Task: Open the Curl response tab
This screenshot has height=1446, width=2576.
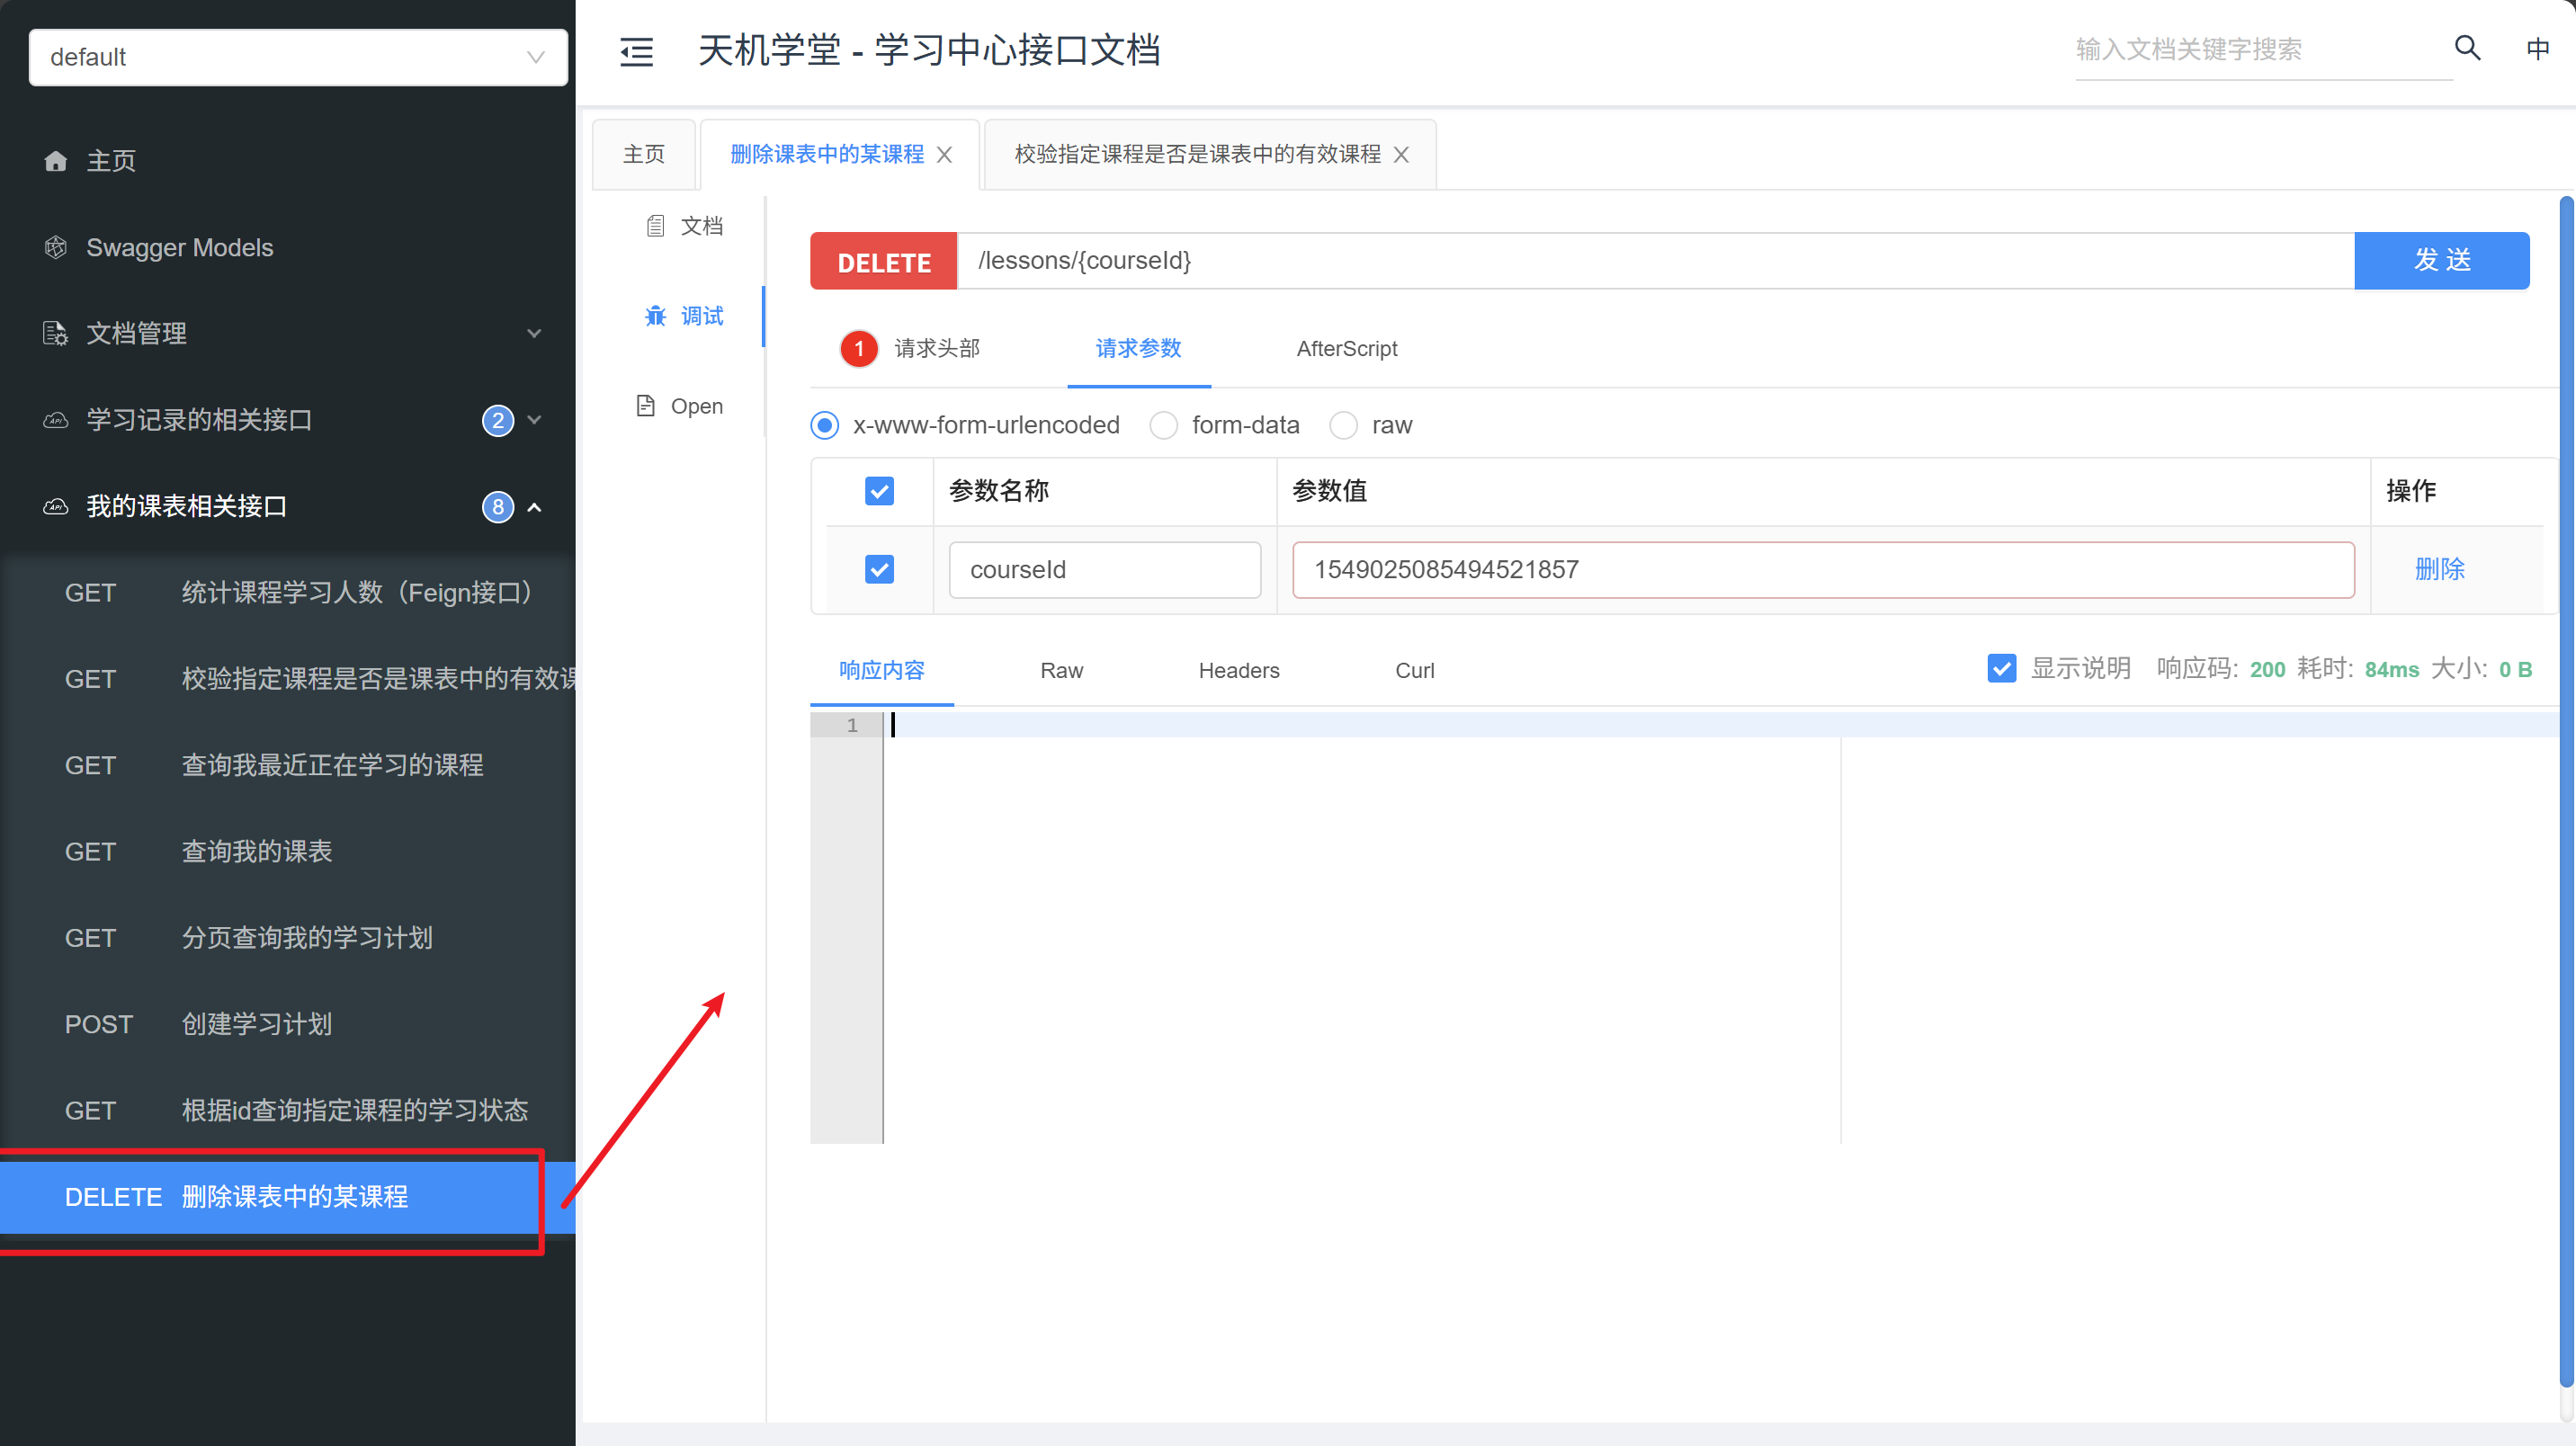Action: 1414,670
